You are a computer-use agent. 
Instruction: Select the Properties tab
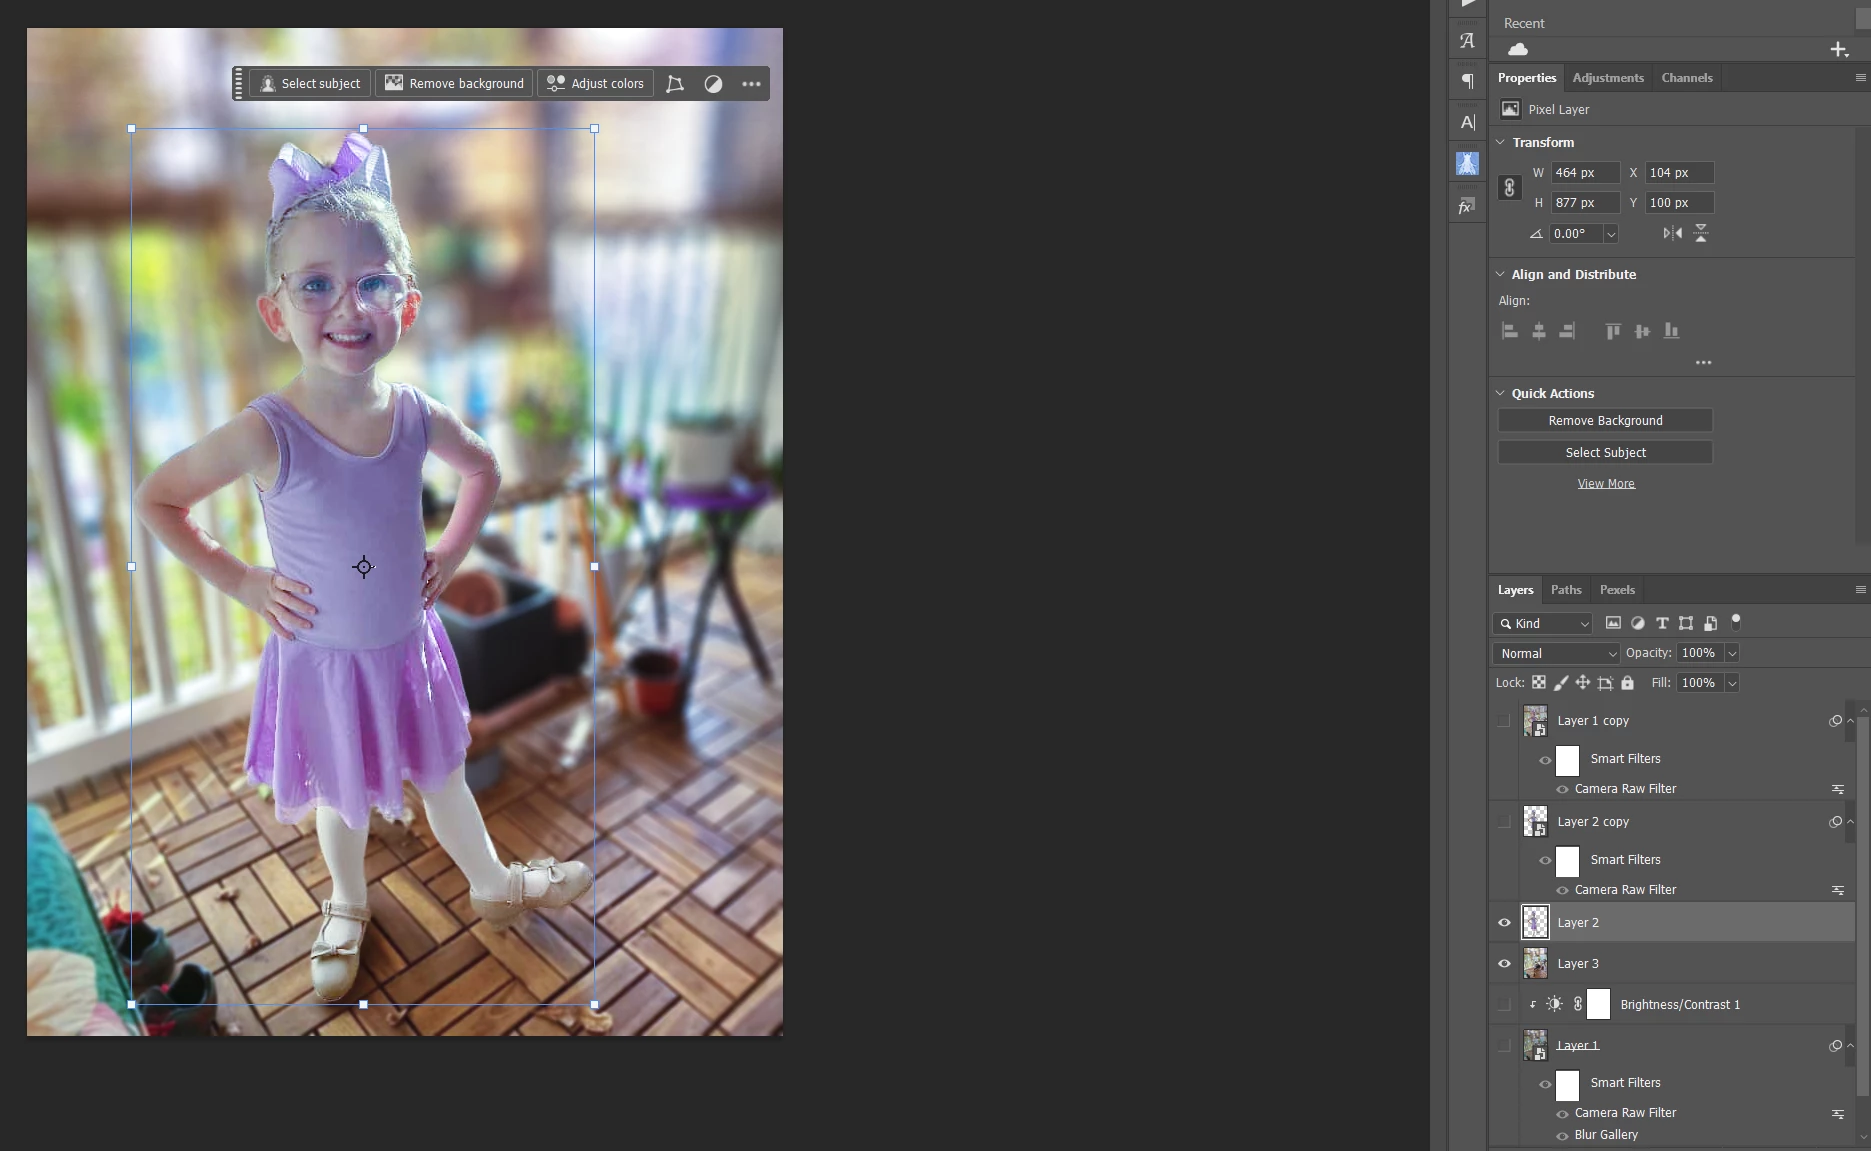click(1527, 78)
